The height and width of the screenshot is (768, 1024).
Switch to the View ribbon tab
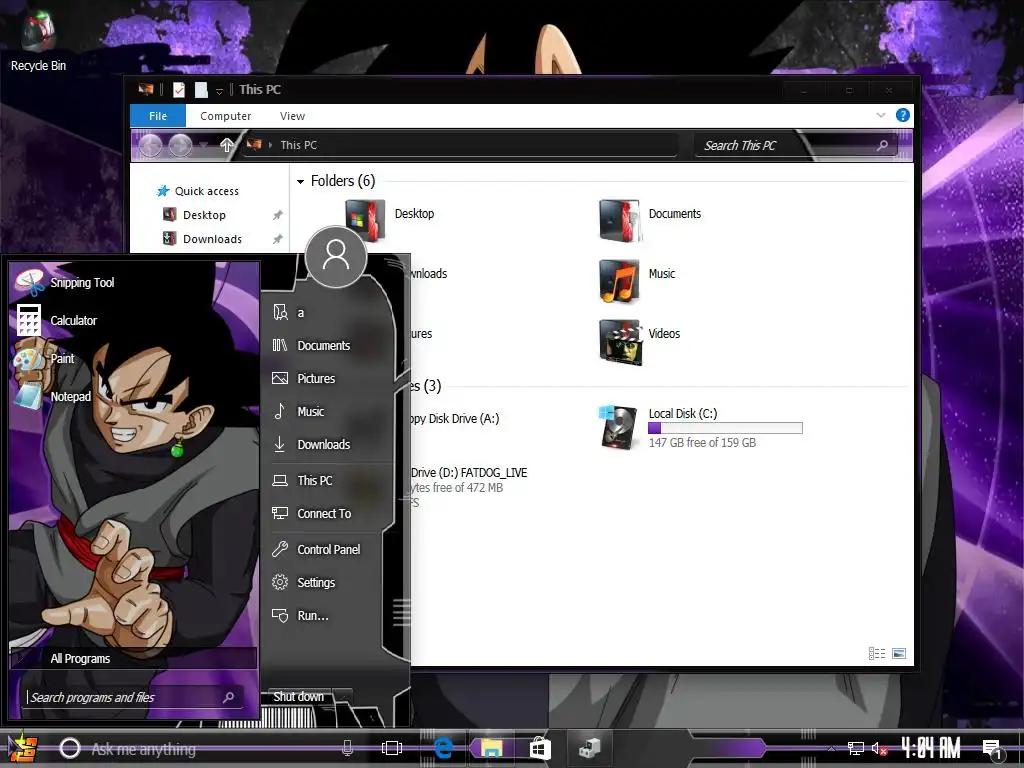(292, 116)
